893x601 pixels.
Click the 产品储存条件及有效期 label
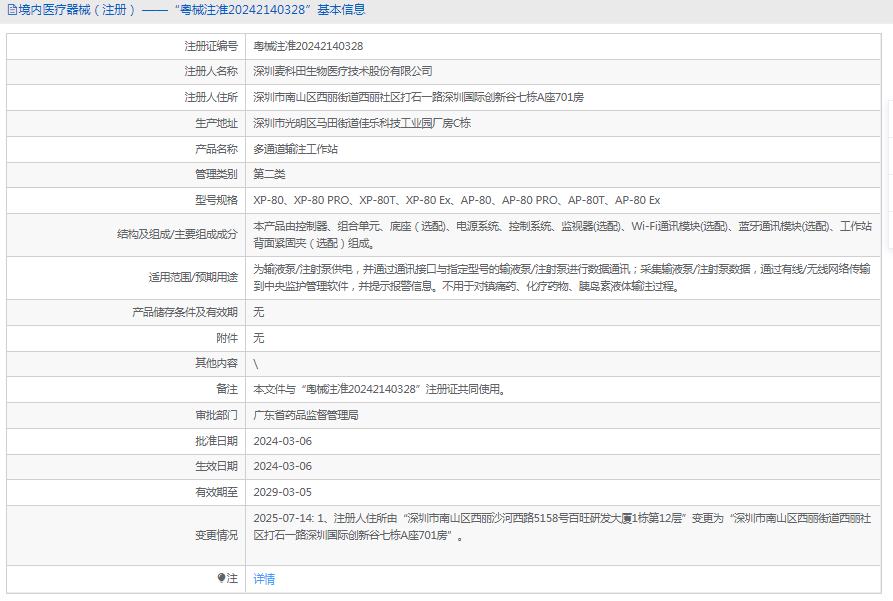point(185,312)
